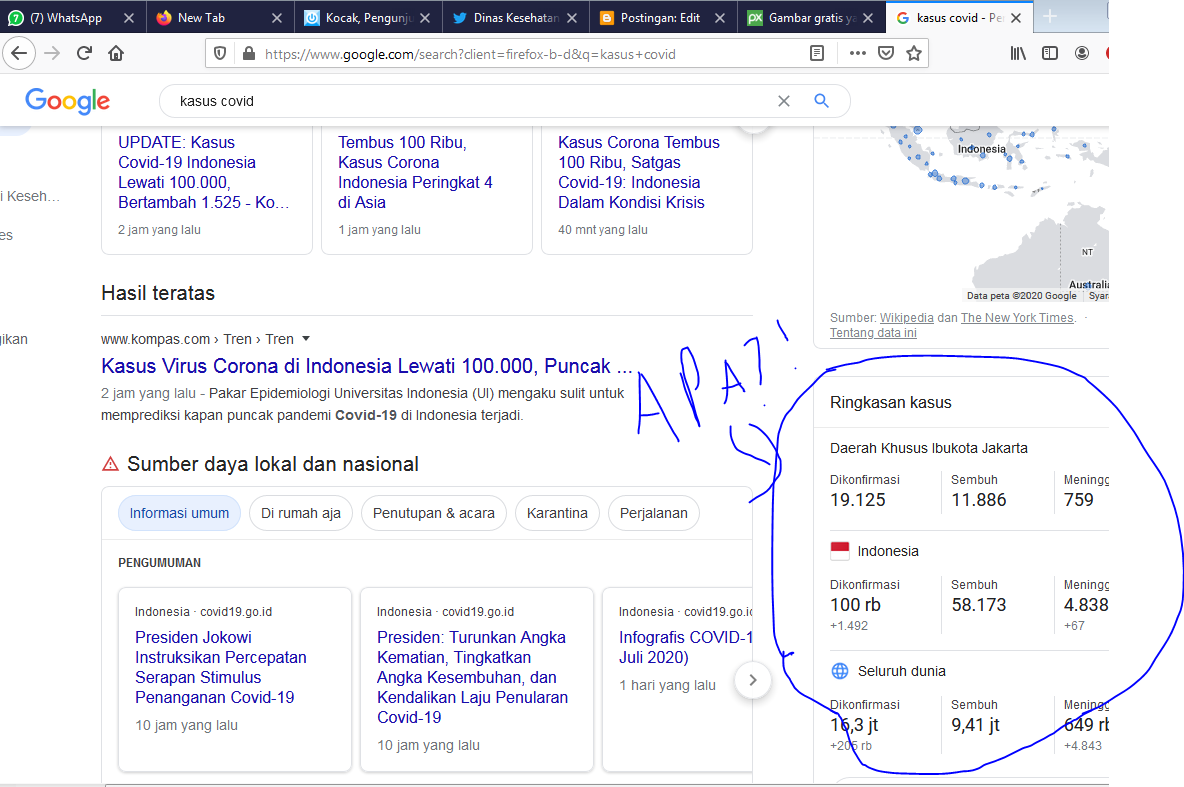Click Tentang data ini link

tap(873, 333)
